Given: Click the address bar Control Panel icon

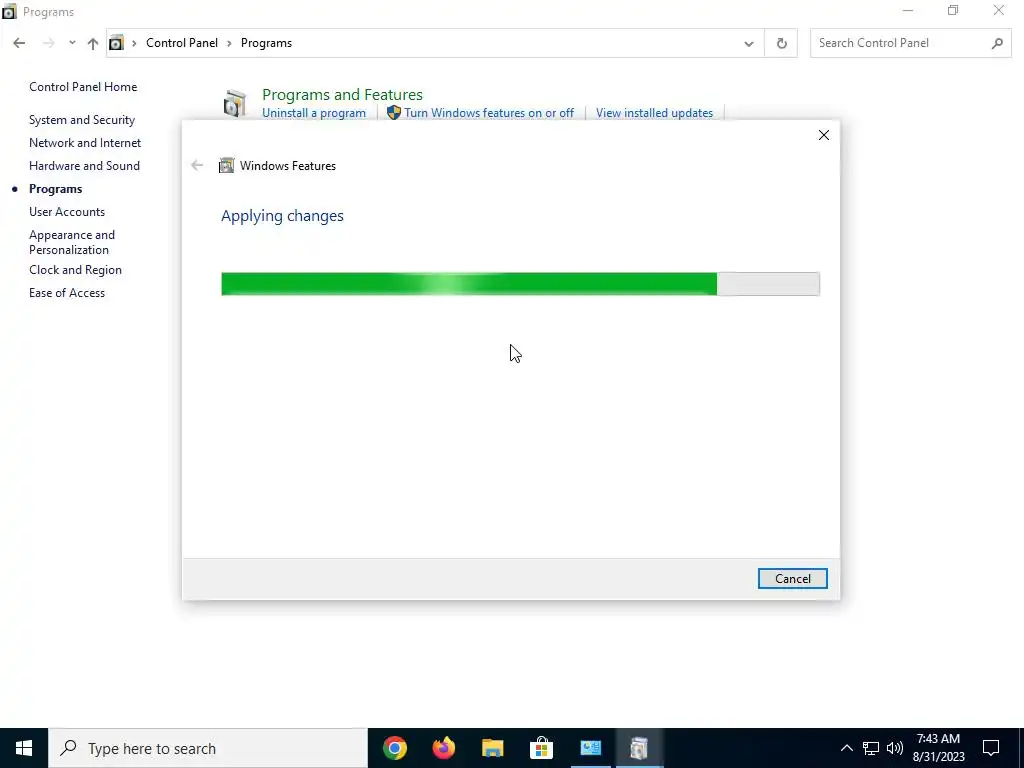Looking at the screenshot, I should point(116,43).
